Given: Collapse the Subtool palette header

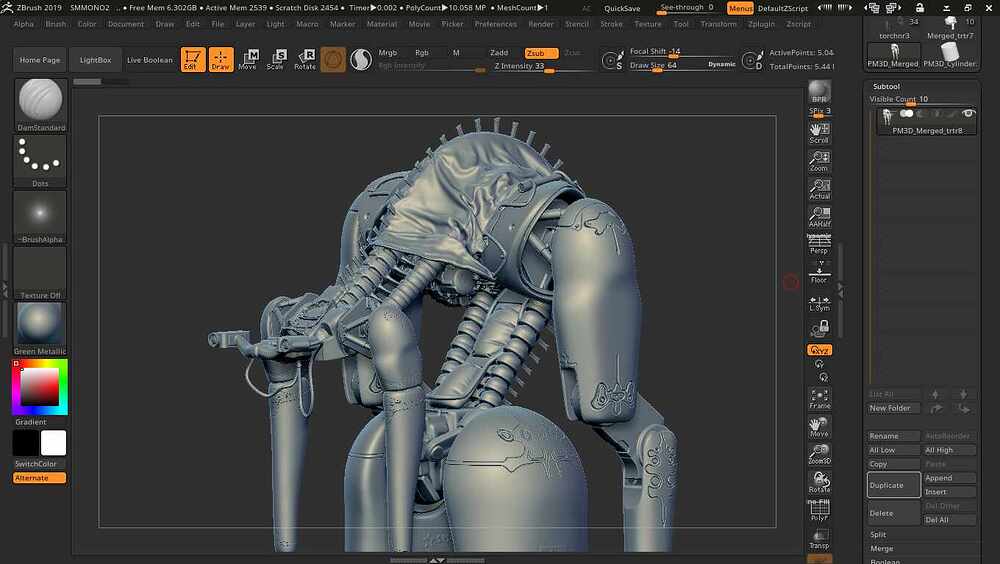Looking at the screenshot, I should click(886, 86).
